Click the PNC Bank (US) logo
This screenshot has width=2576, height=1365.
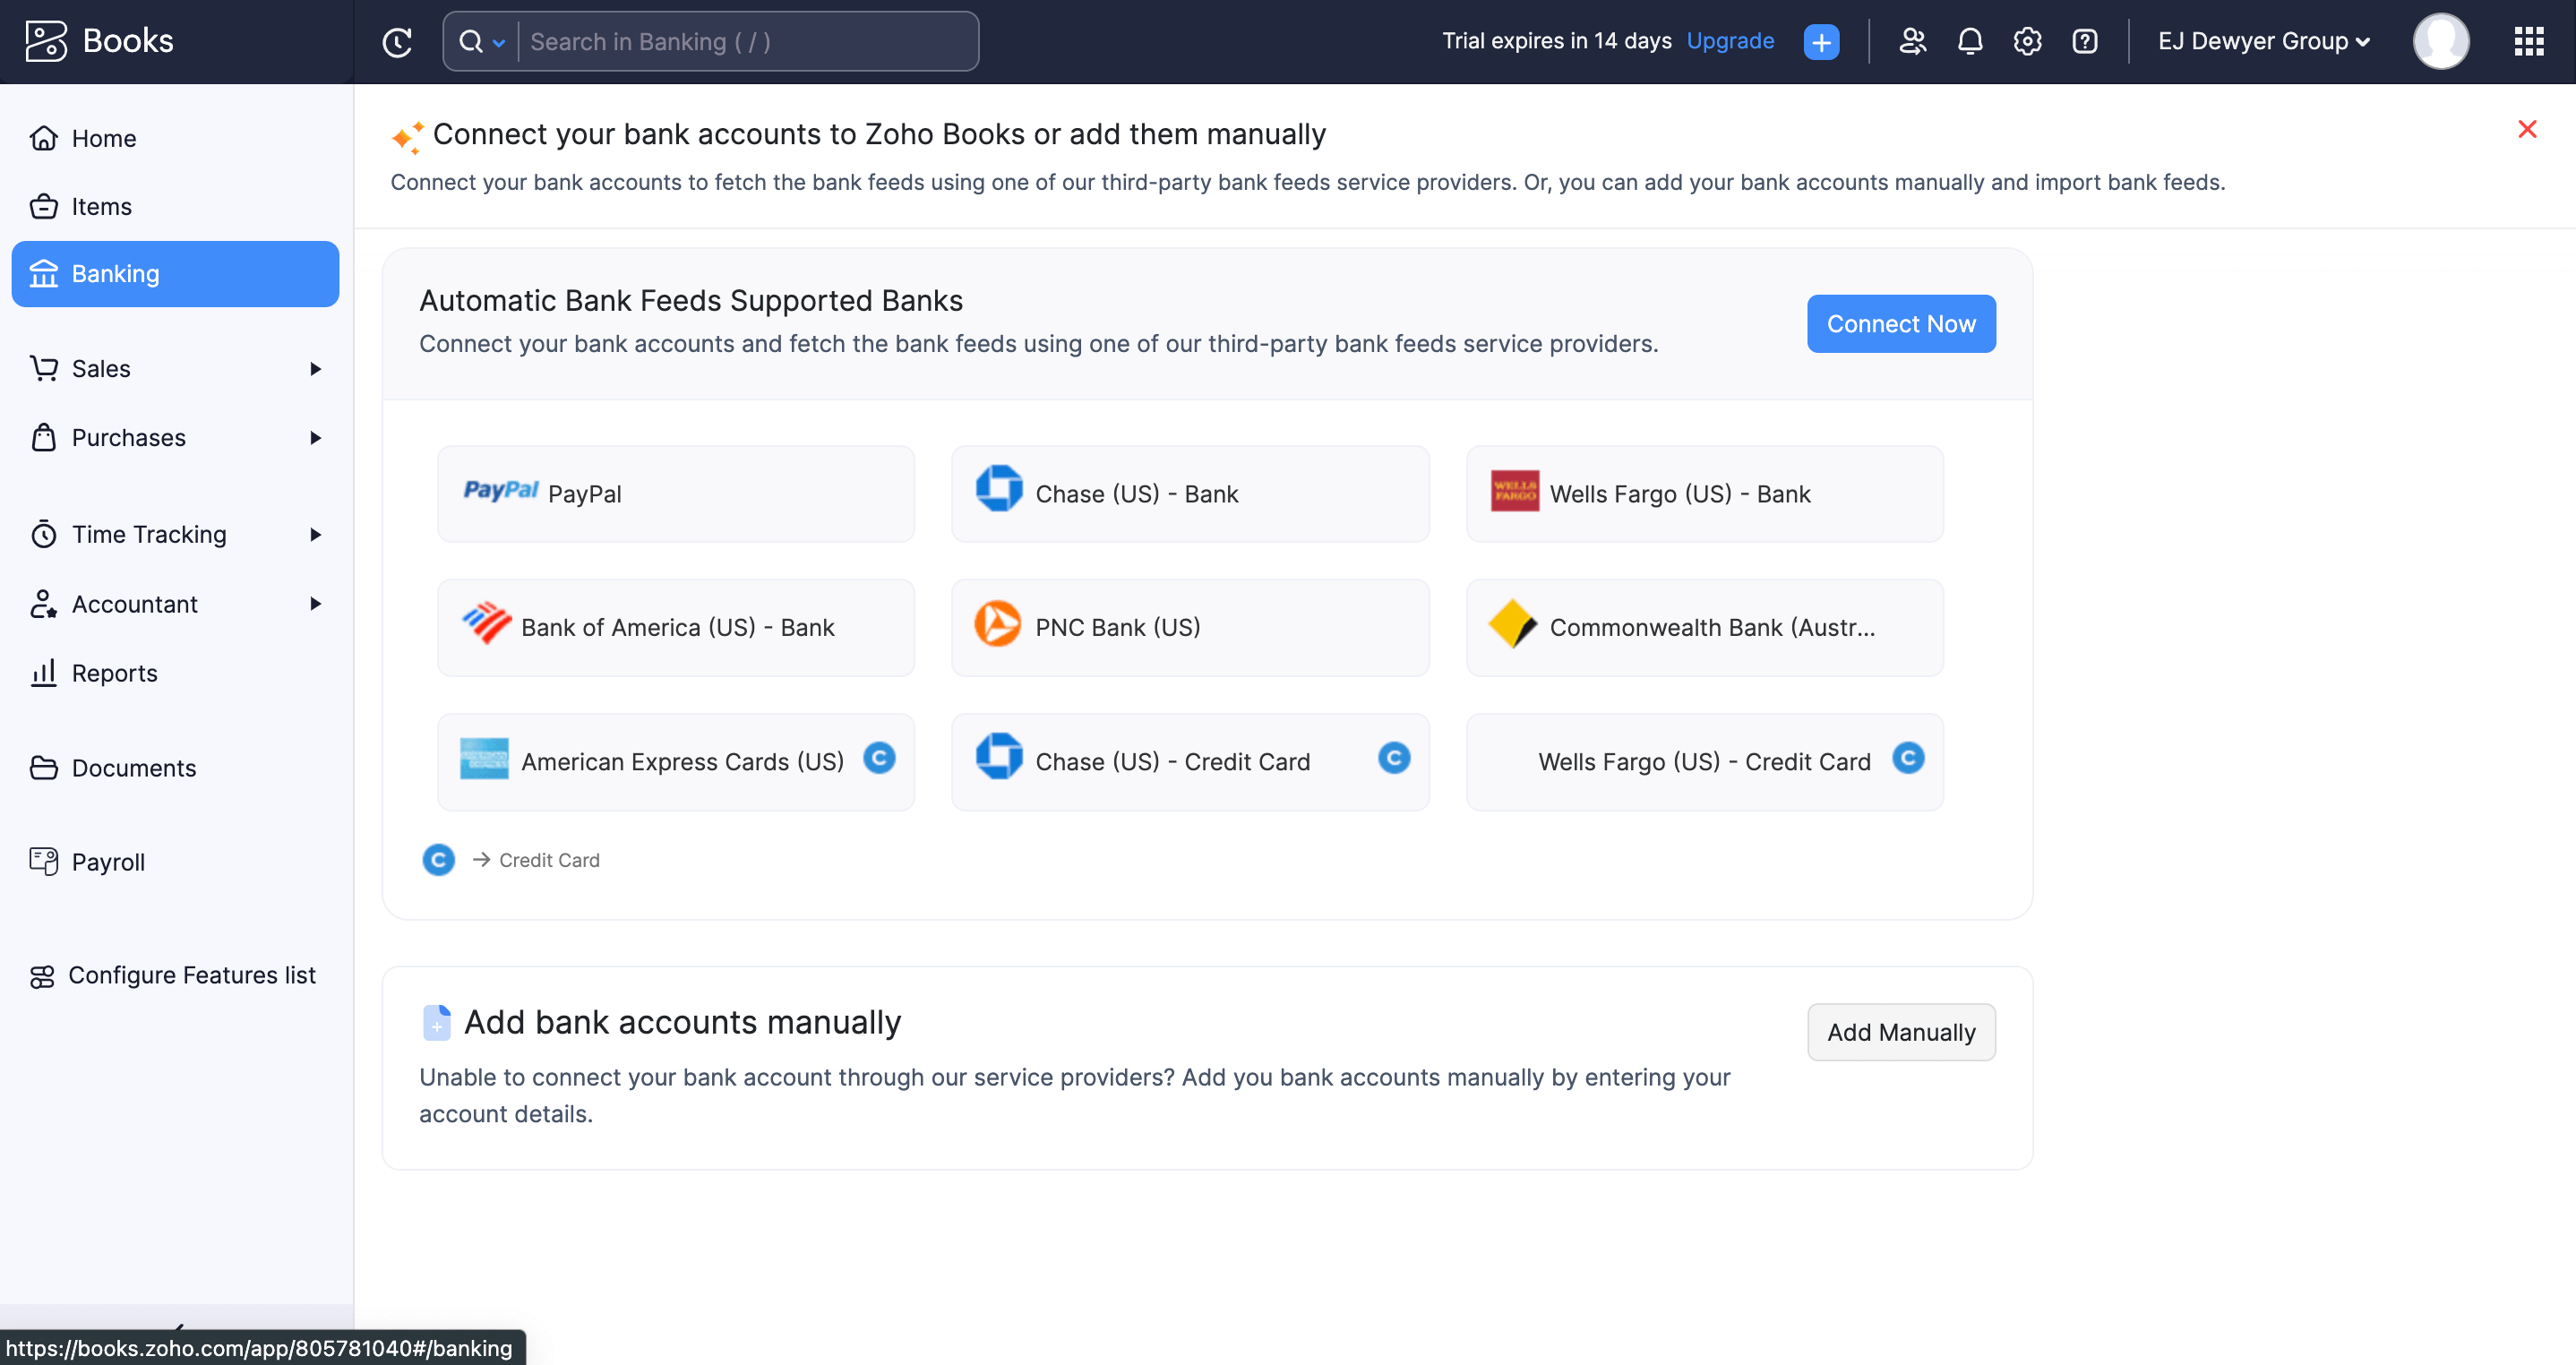pyautogui.click(x=997, y=624)
